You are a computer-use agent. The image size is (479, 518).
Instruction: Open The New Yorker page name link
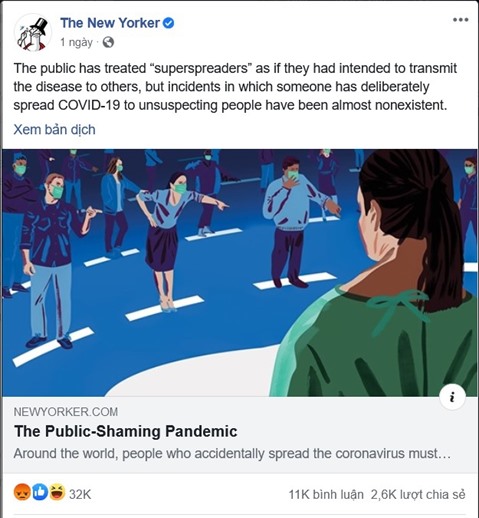point(110,23)
